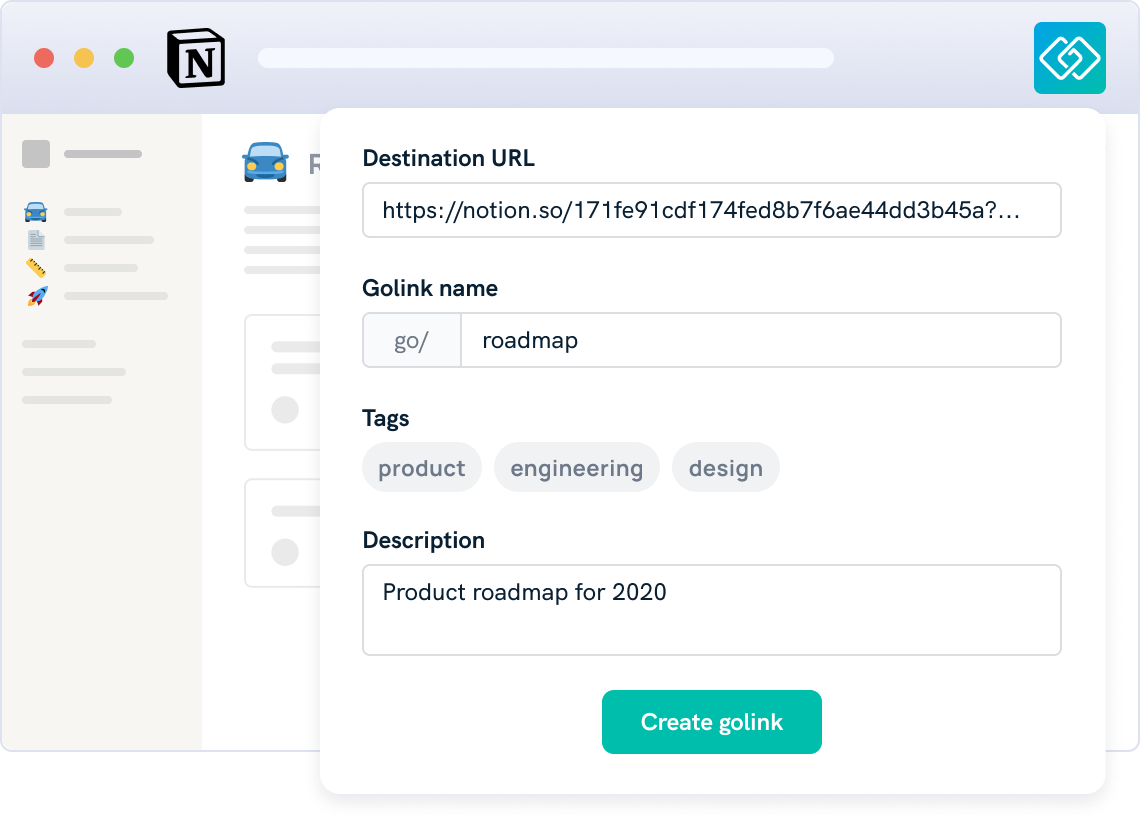Open the golinks browser extension popup
This screenshot has width=1140, height=822.
click(x=1069, y=58)
